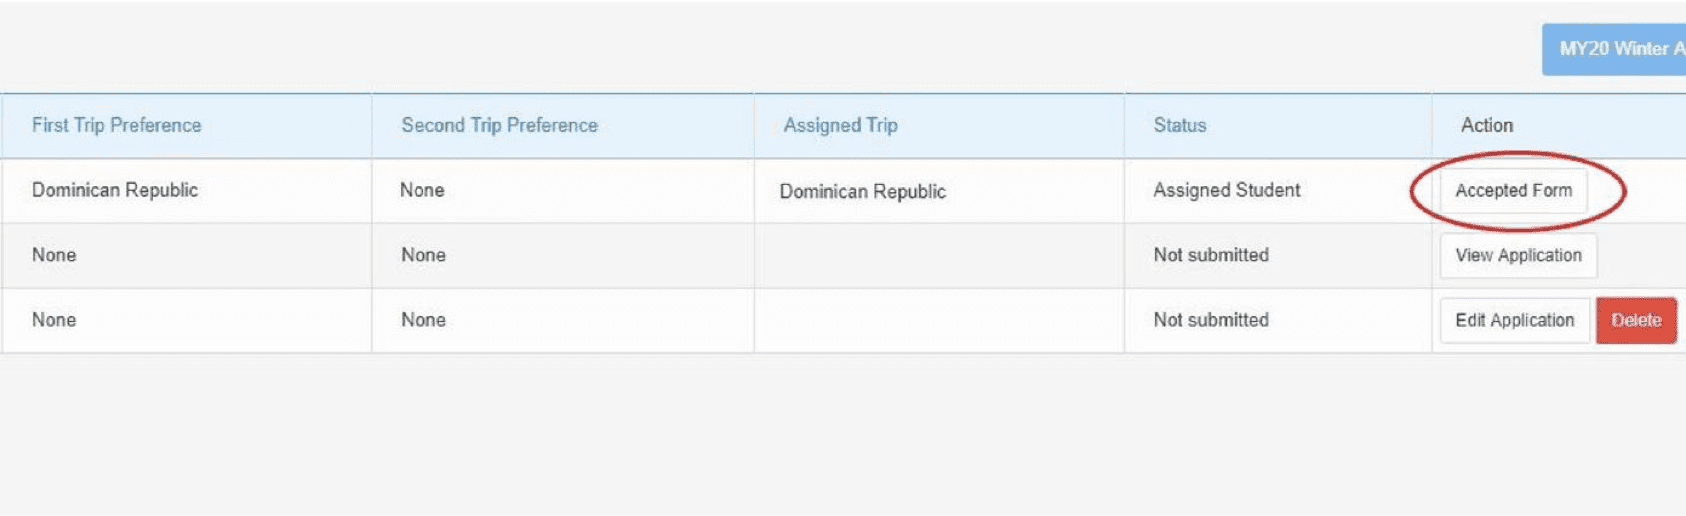Click Not submitted status in Edit Application row
The image size is (1686, 516).
(x=1210, y=321)
